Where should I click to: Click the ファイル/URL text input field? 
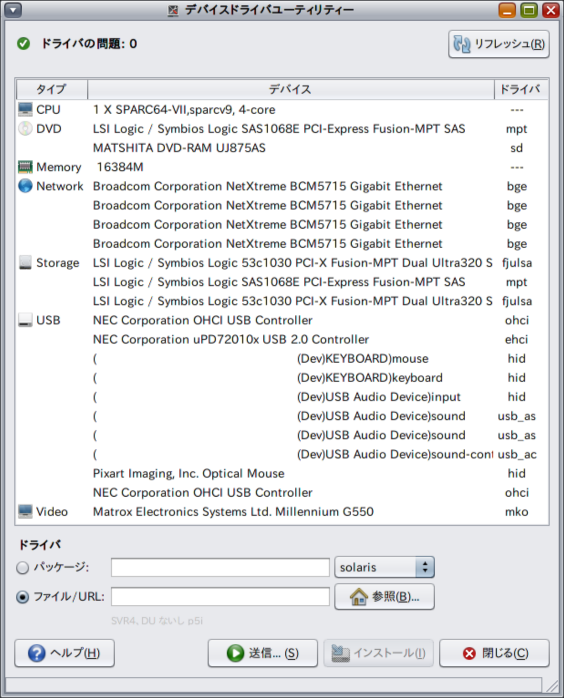coord(220,597)
